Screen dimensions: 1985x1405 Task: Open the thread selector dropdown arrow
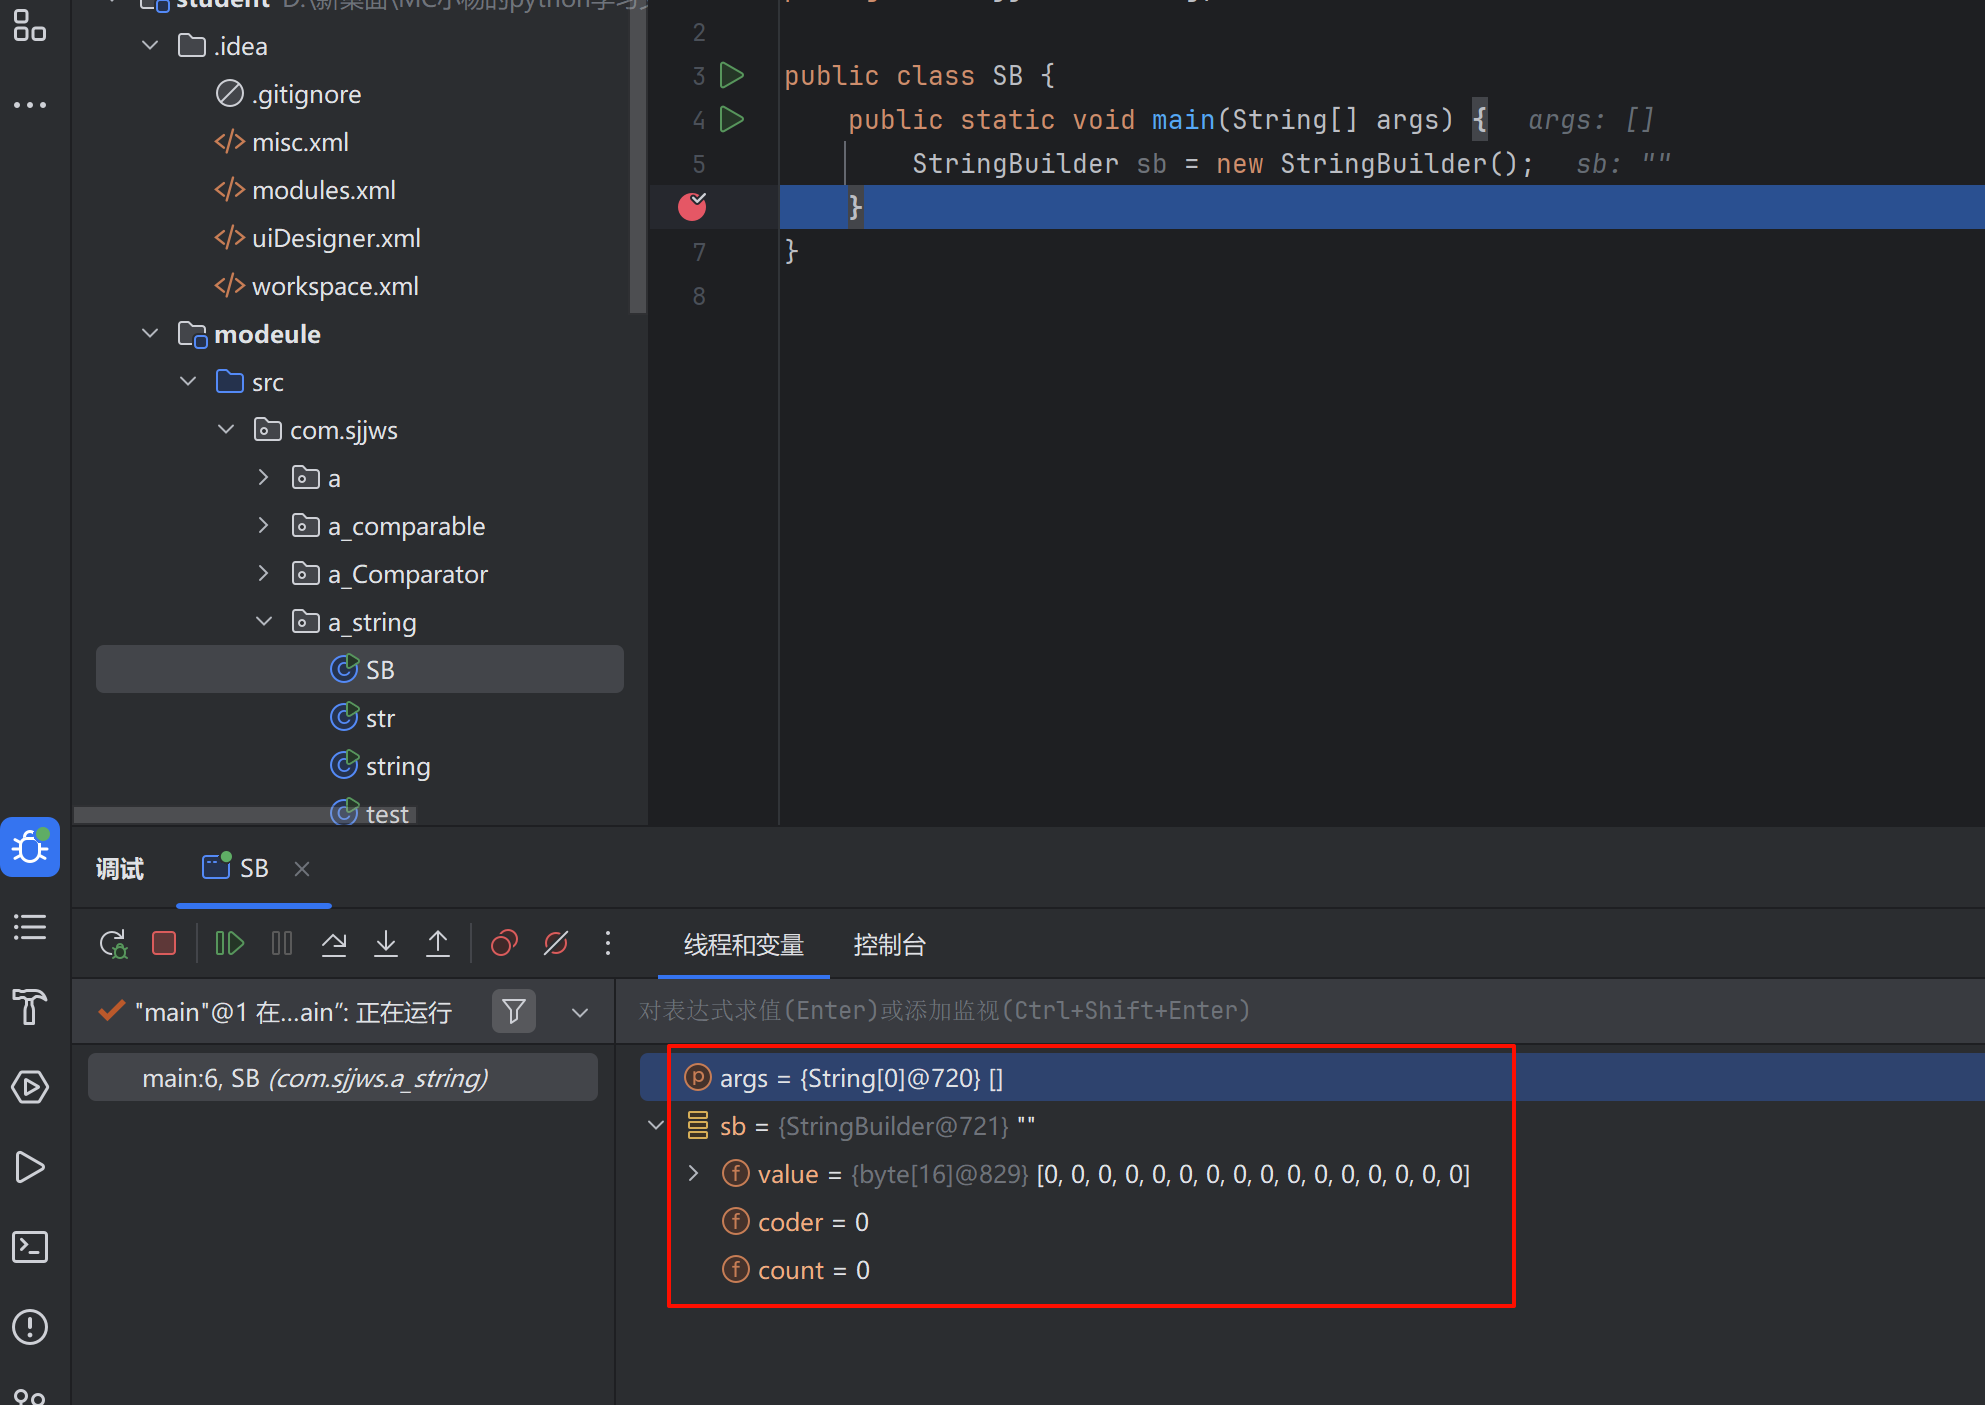pos(580,1012)
